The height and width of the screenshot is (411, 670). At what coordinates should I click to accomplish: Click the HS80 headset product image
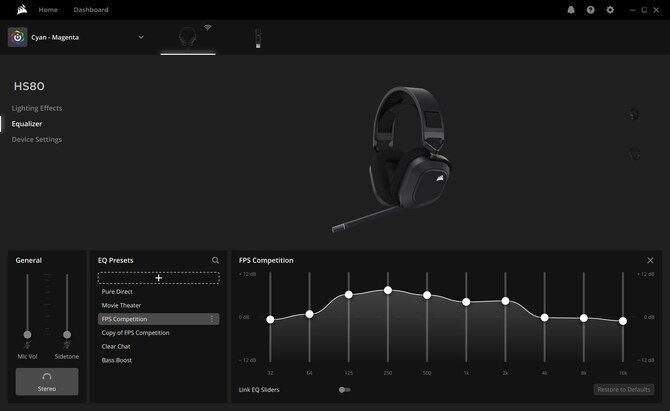click(393, 159)
